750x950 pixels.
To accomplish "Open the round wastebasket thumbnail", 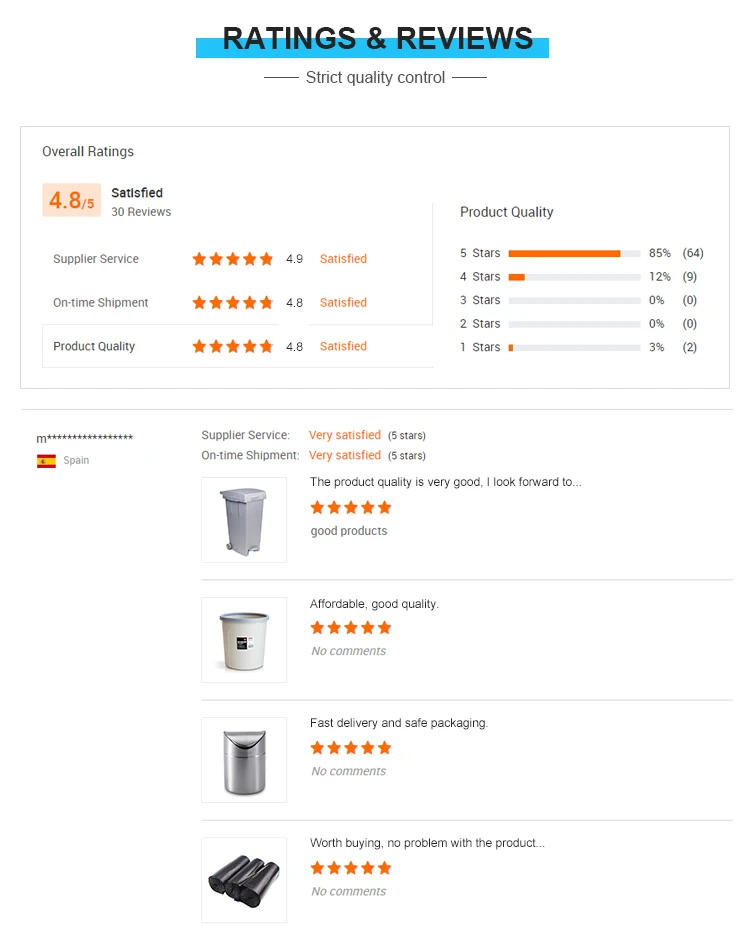I will tap(244, 640).
